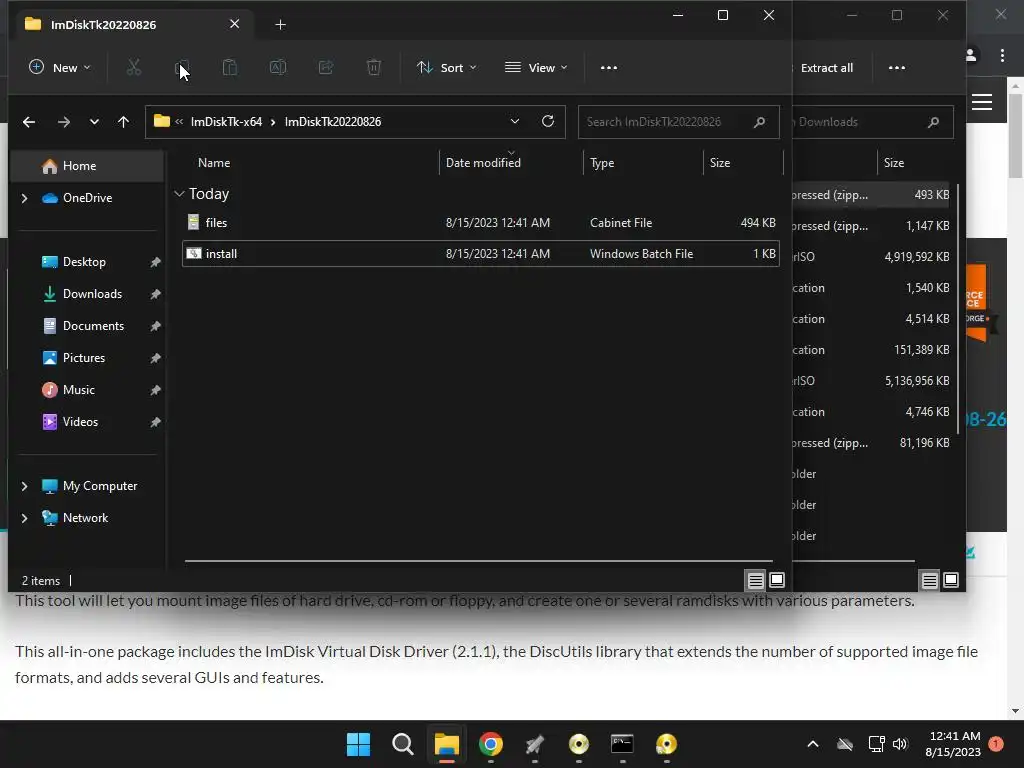The image size is (1024, 768).
Task: Open Chrome from the taskbar
Action: pyautogui.click(x=490, y=744)
